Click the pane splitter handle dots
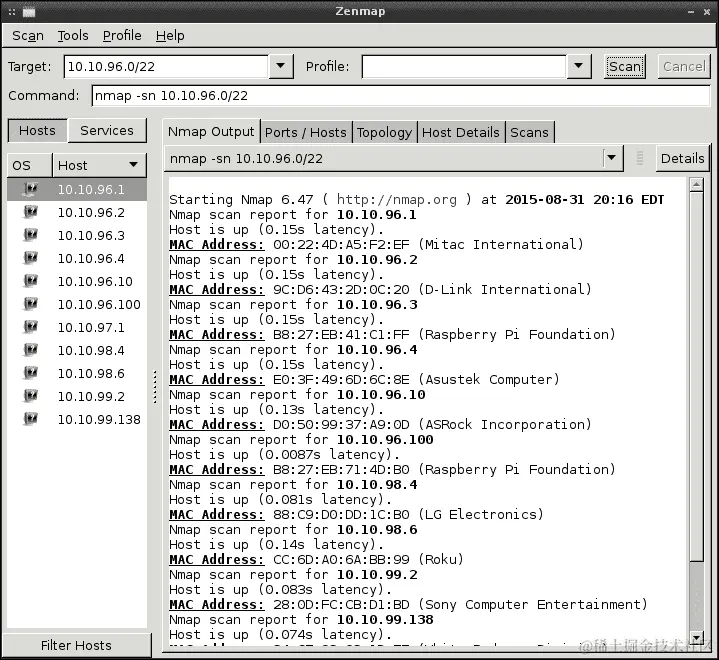Image resolution: width=719 pixels, height=660 pixels. click(x=155, y=387)
